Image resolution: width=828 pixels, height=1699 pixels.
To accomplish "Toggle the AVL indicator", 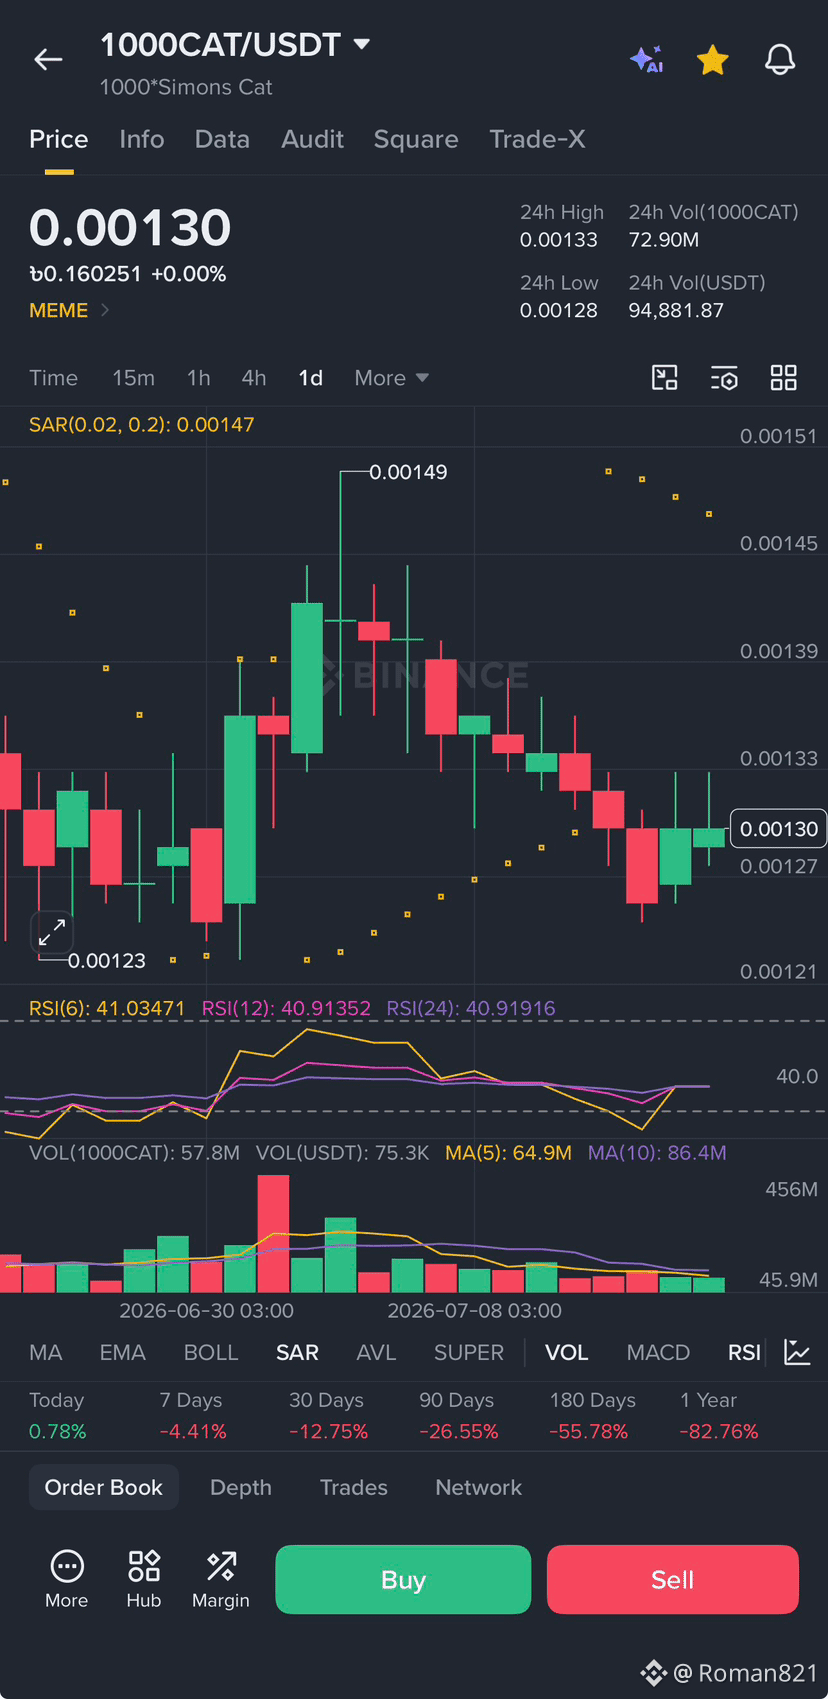I will pyautogui.click(x=376, y=1353).
